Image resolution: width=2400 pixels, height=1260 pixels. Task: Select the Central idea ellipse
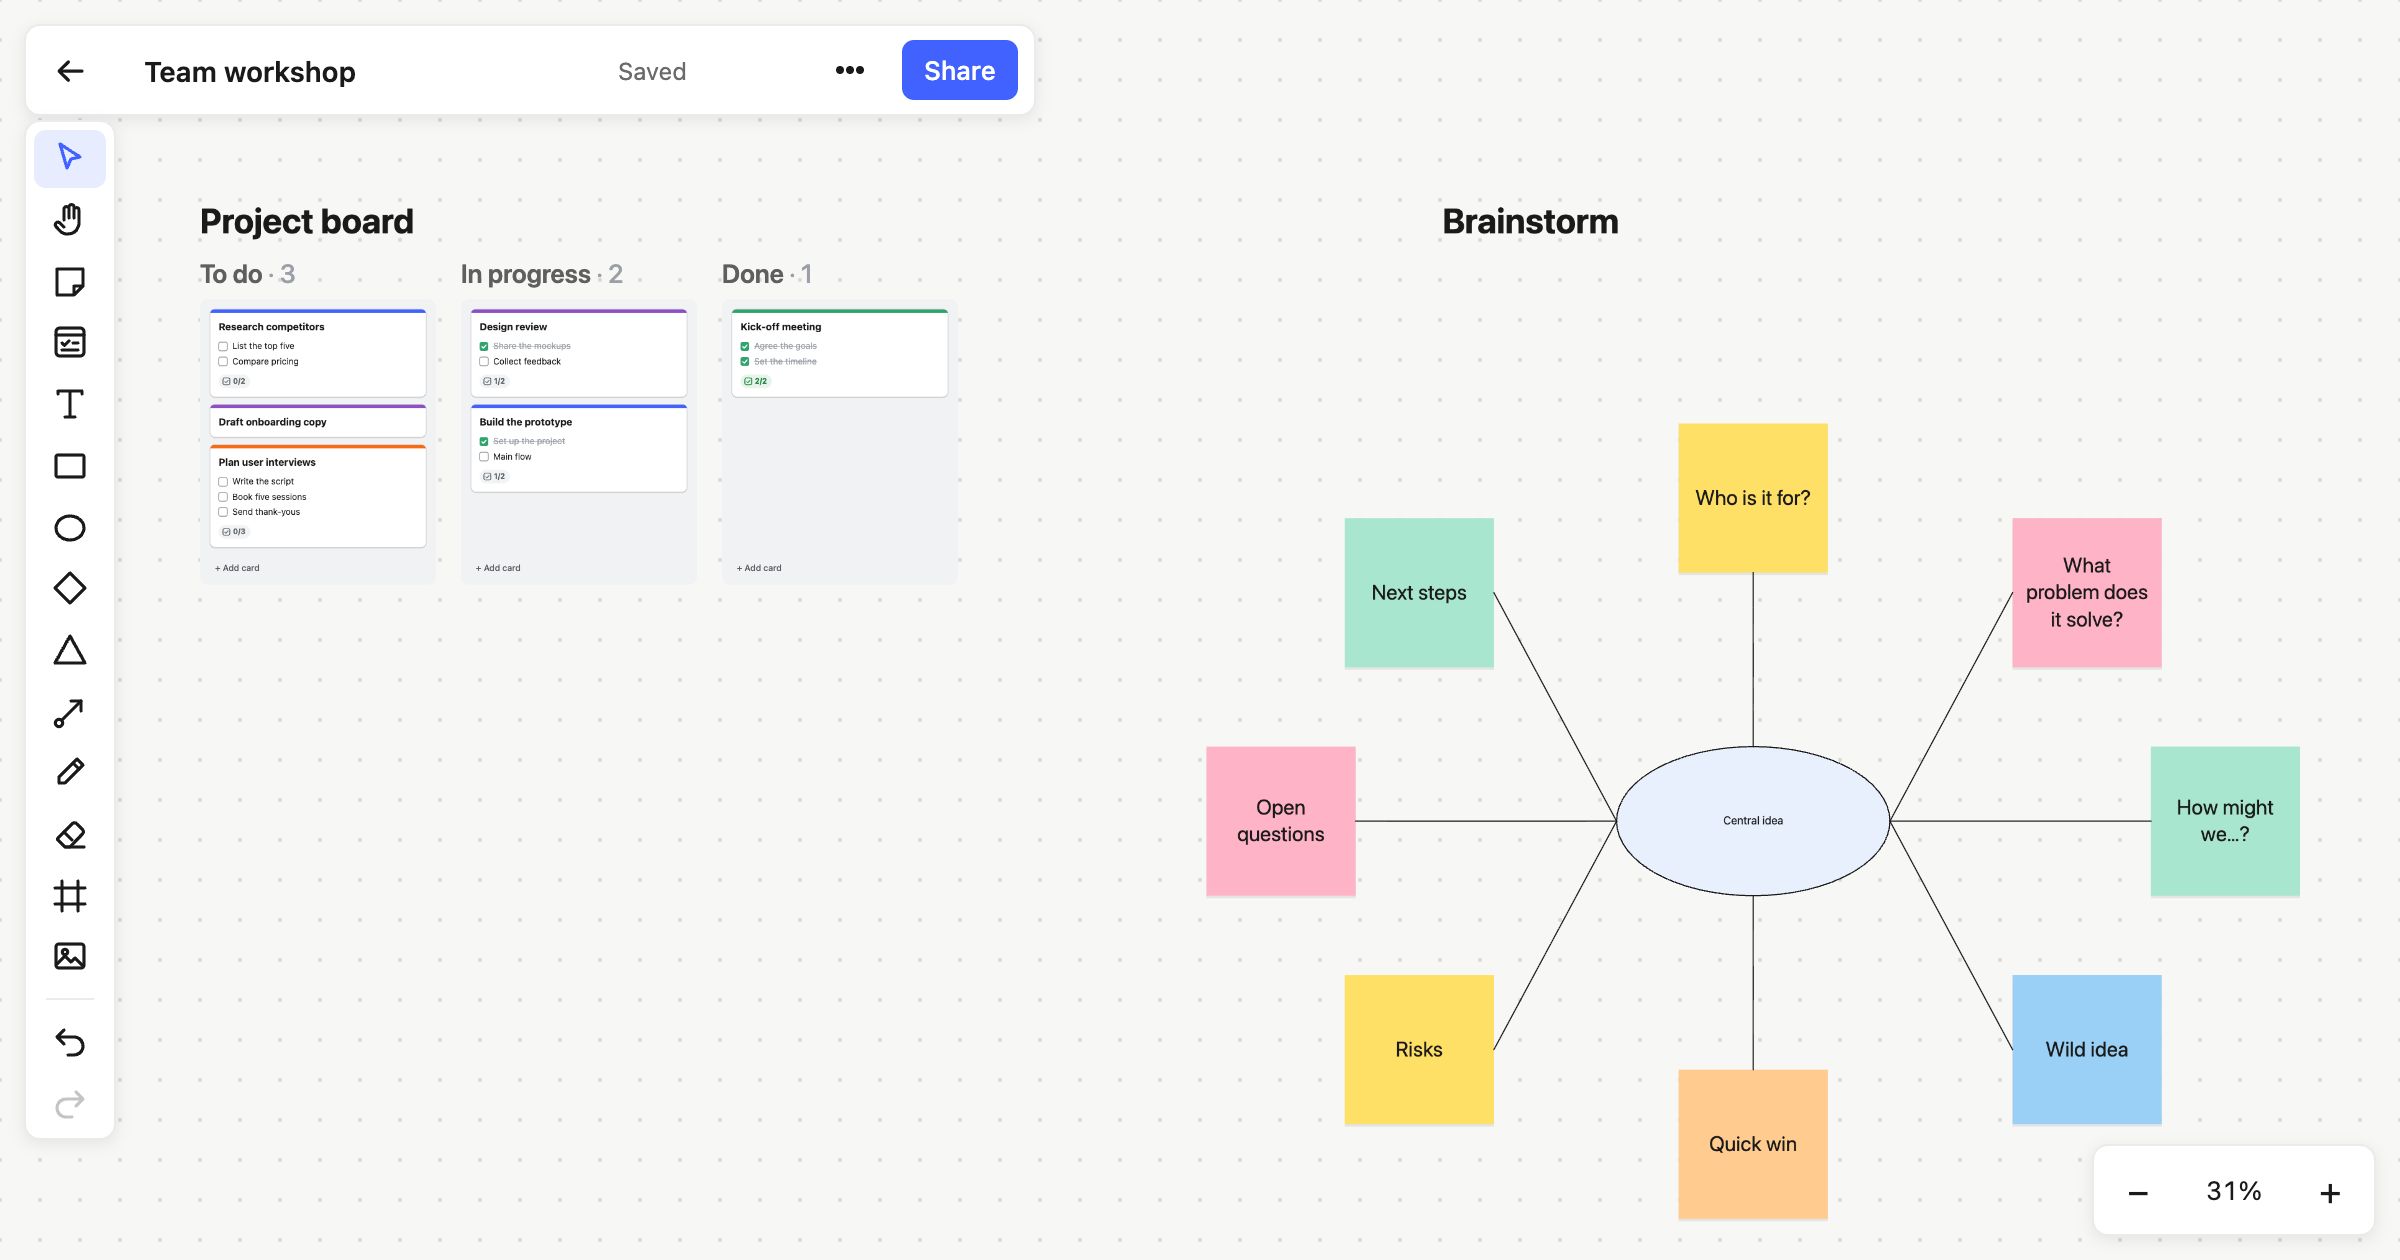(x=1753, y=821)
